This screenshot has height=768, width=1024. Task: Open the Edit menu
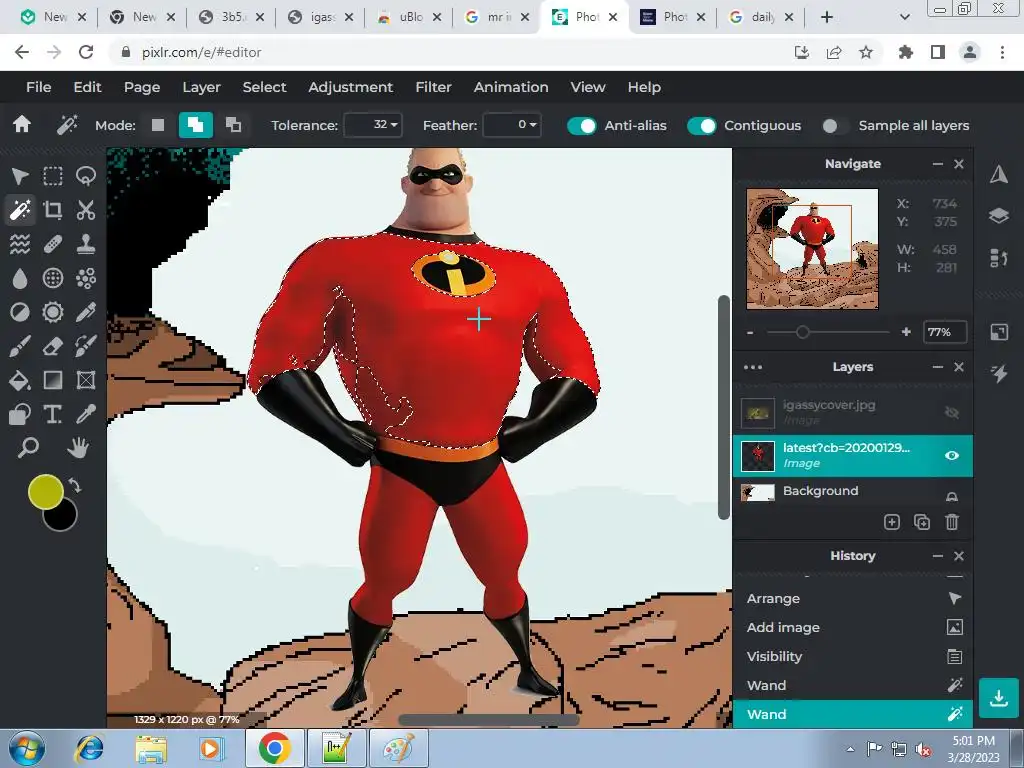click(87, 87)
